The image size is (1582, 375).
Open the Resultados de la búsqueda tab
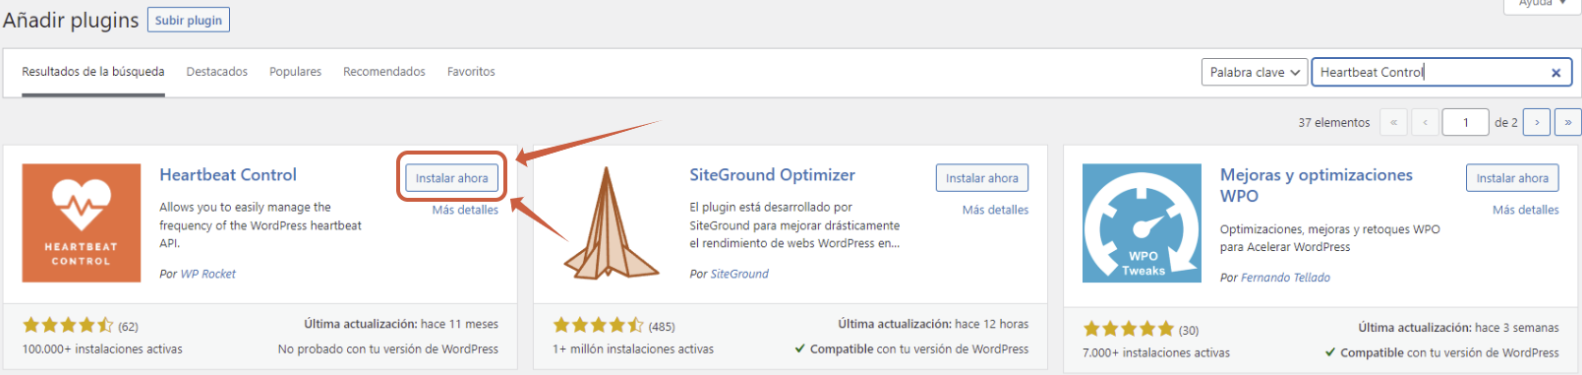coord(93,72)
